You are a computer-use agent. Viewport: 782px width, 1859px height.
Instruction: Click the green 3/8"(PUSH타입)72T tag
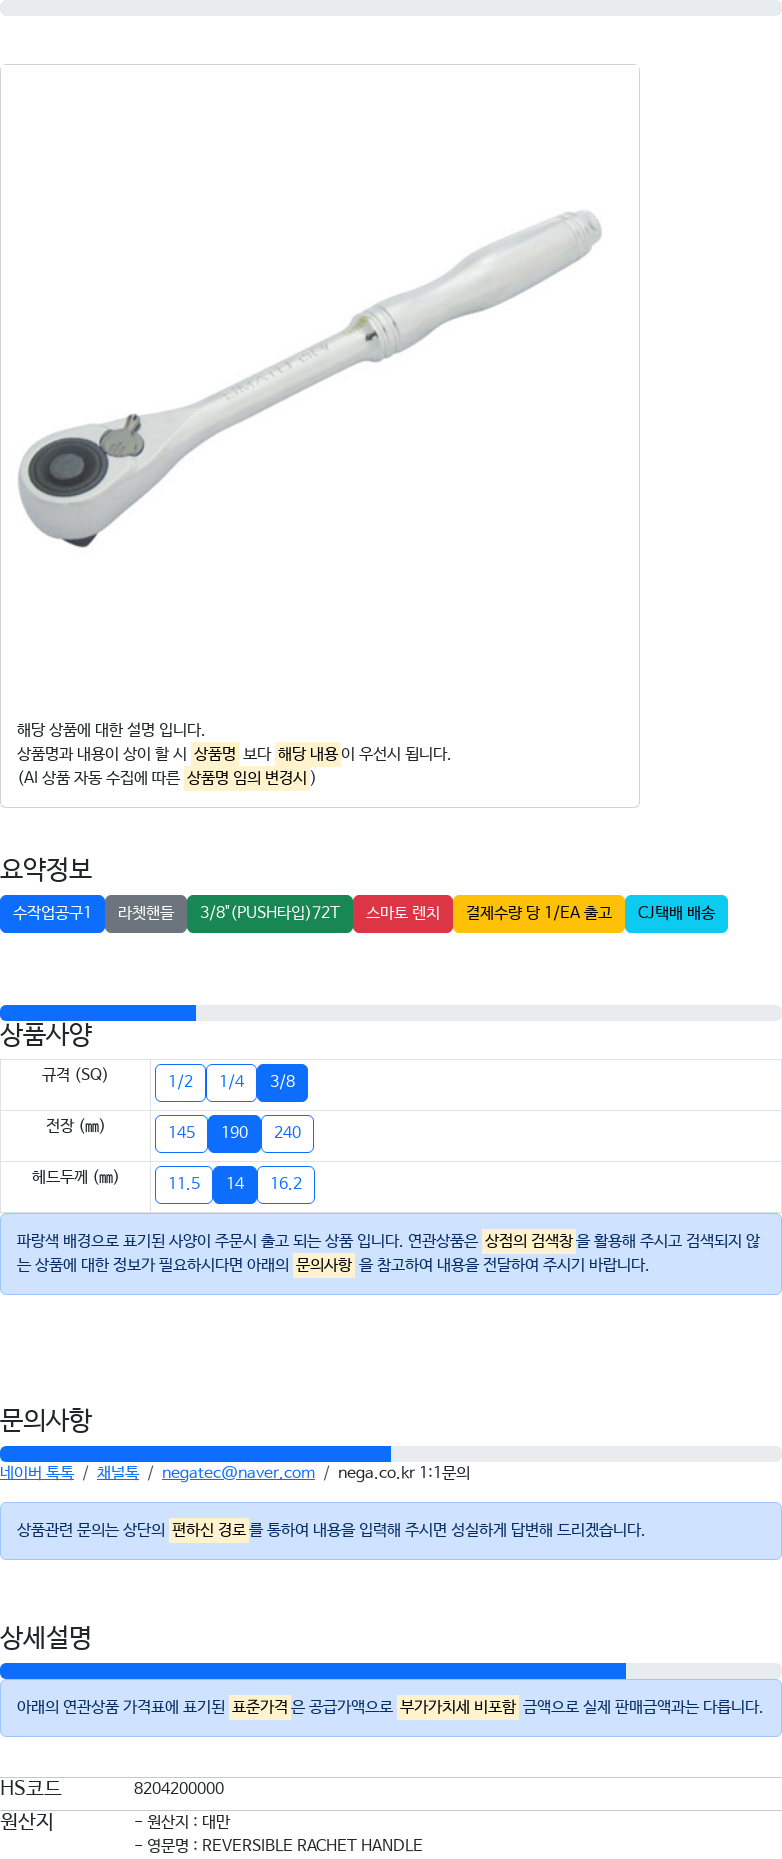coord(270,914)
